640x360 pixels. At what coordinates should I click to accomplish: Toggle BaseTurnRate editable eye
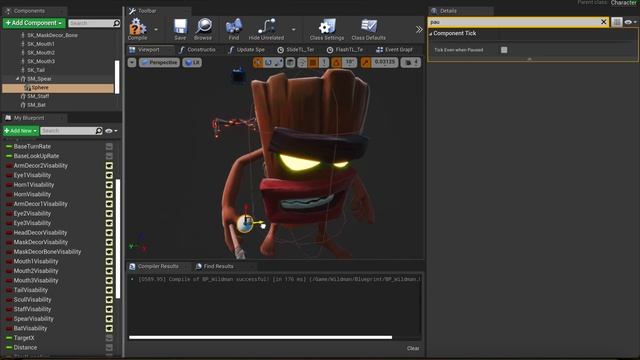pos(109,146)
